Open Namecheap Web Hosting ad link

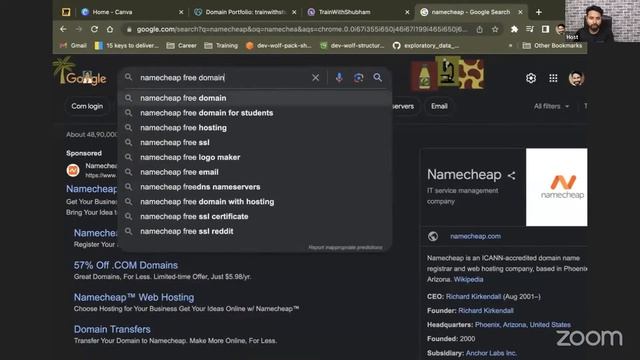[x=134, y=297]
